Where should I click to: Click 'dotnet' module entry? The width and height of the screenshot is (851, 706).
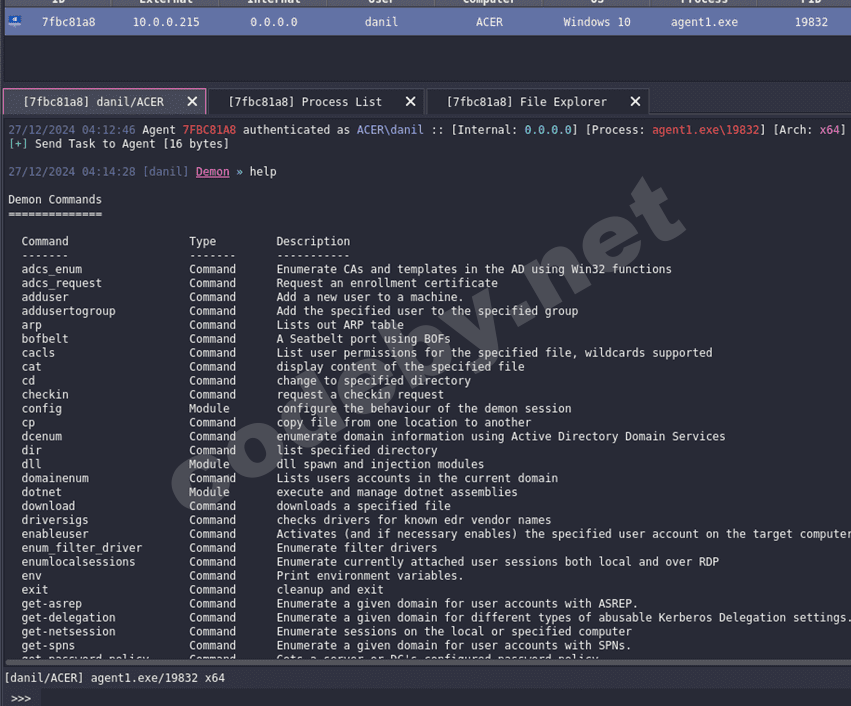click(41, 493)
